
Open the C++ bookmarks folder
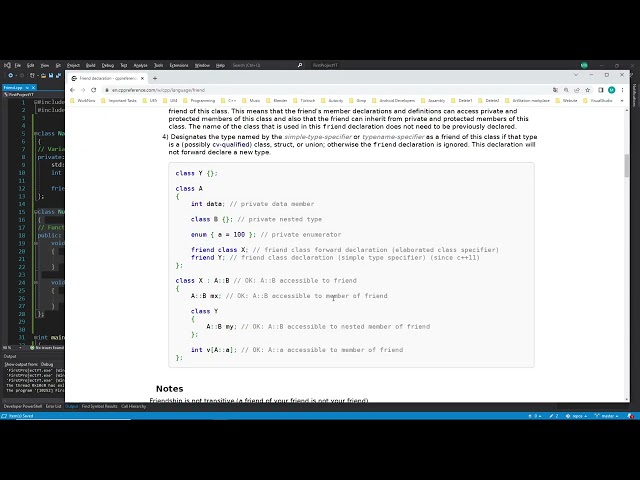pyautogui.click(x=229, y=100)
